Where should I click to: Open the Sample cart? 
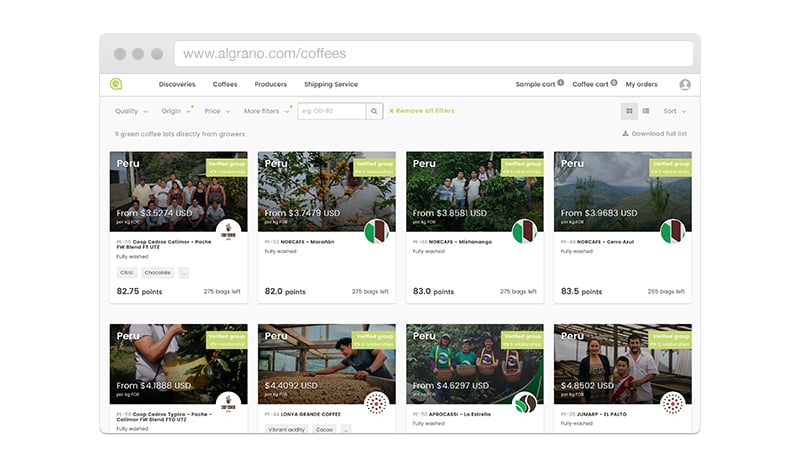point(535,84)
